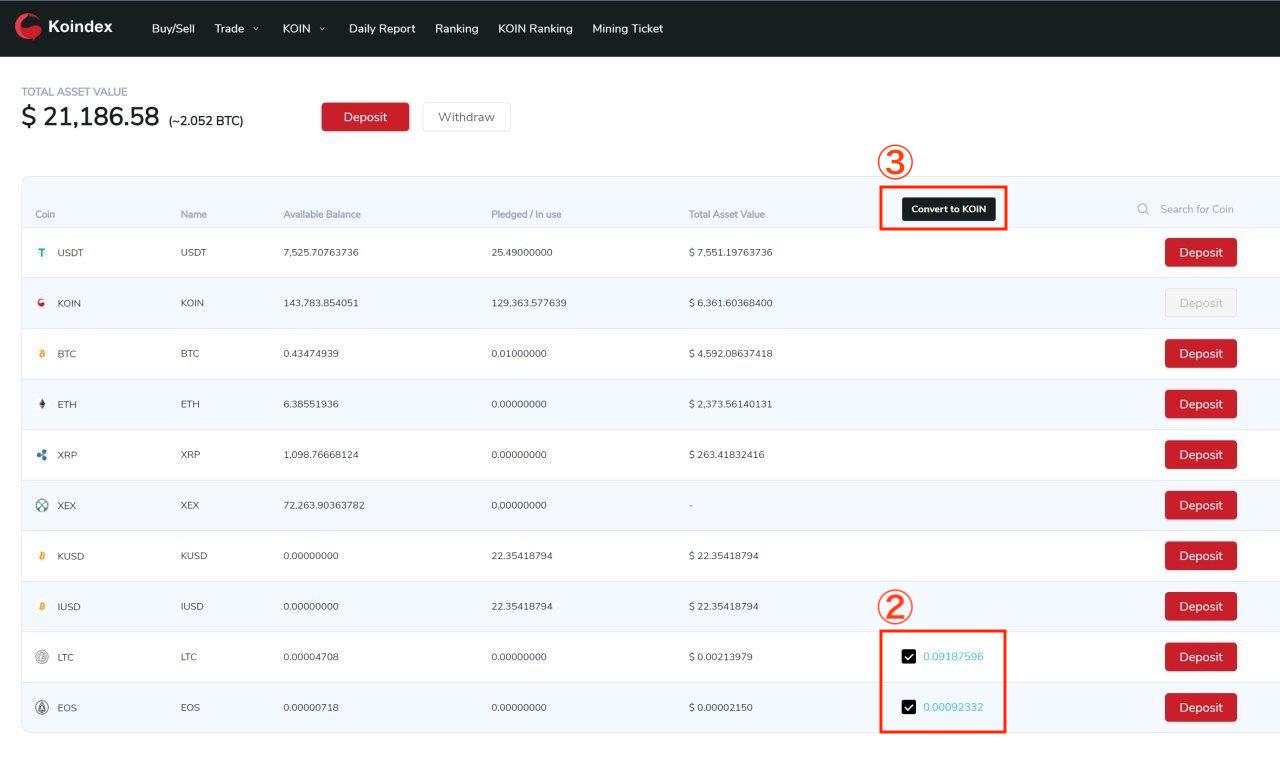The image size is (1280, 758).
Task: Click inside the Search for Coin field
Action: coord(1197,209)
